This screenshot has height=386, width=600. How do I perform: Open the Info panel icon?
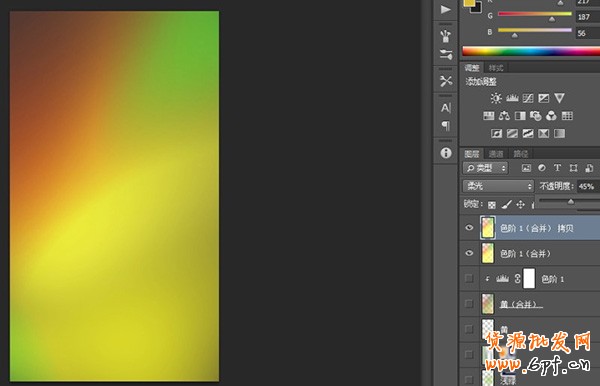click(446, 153)
